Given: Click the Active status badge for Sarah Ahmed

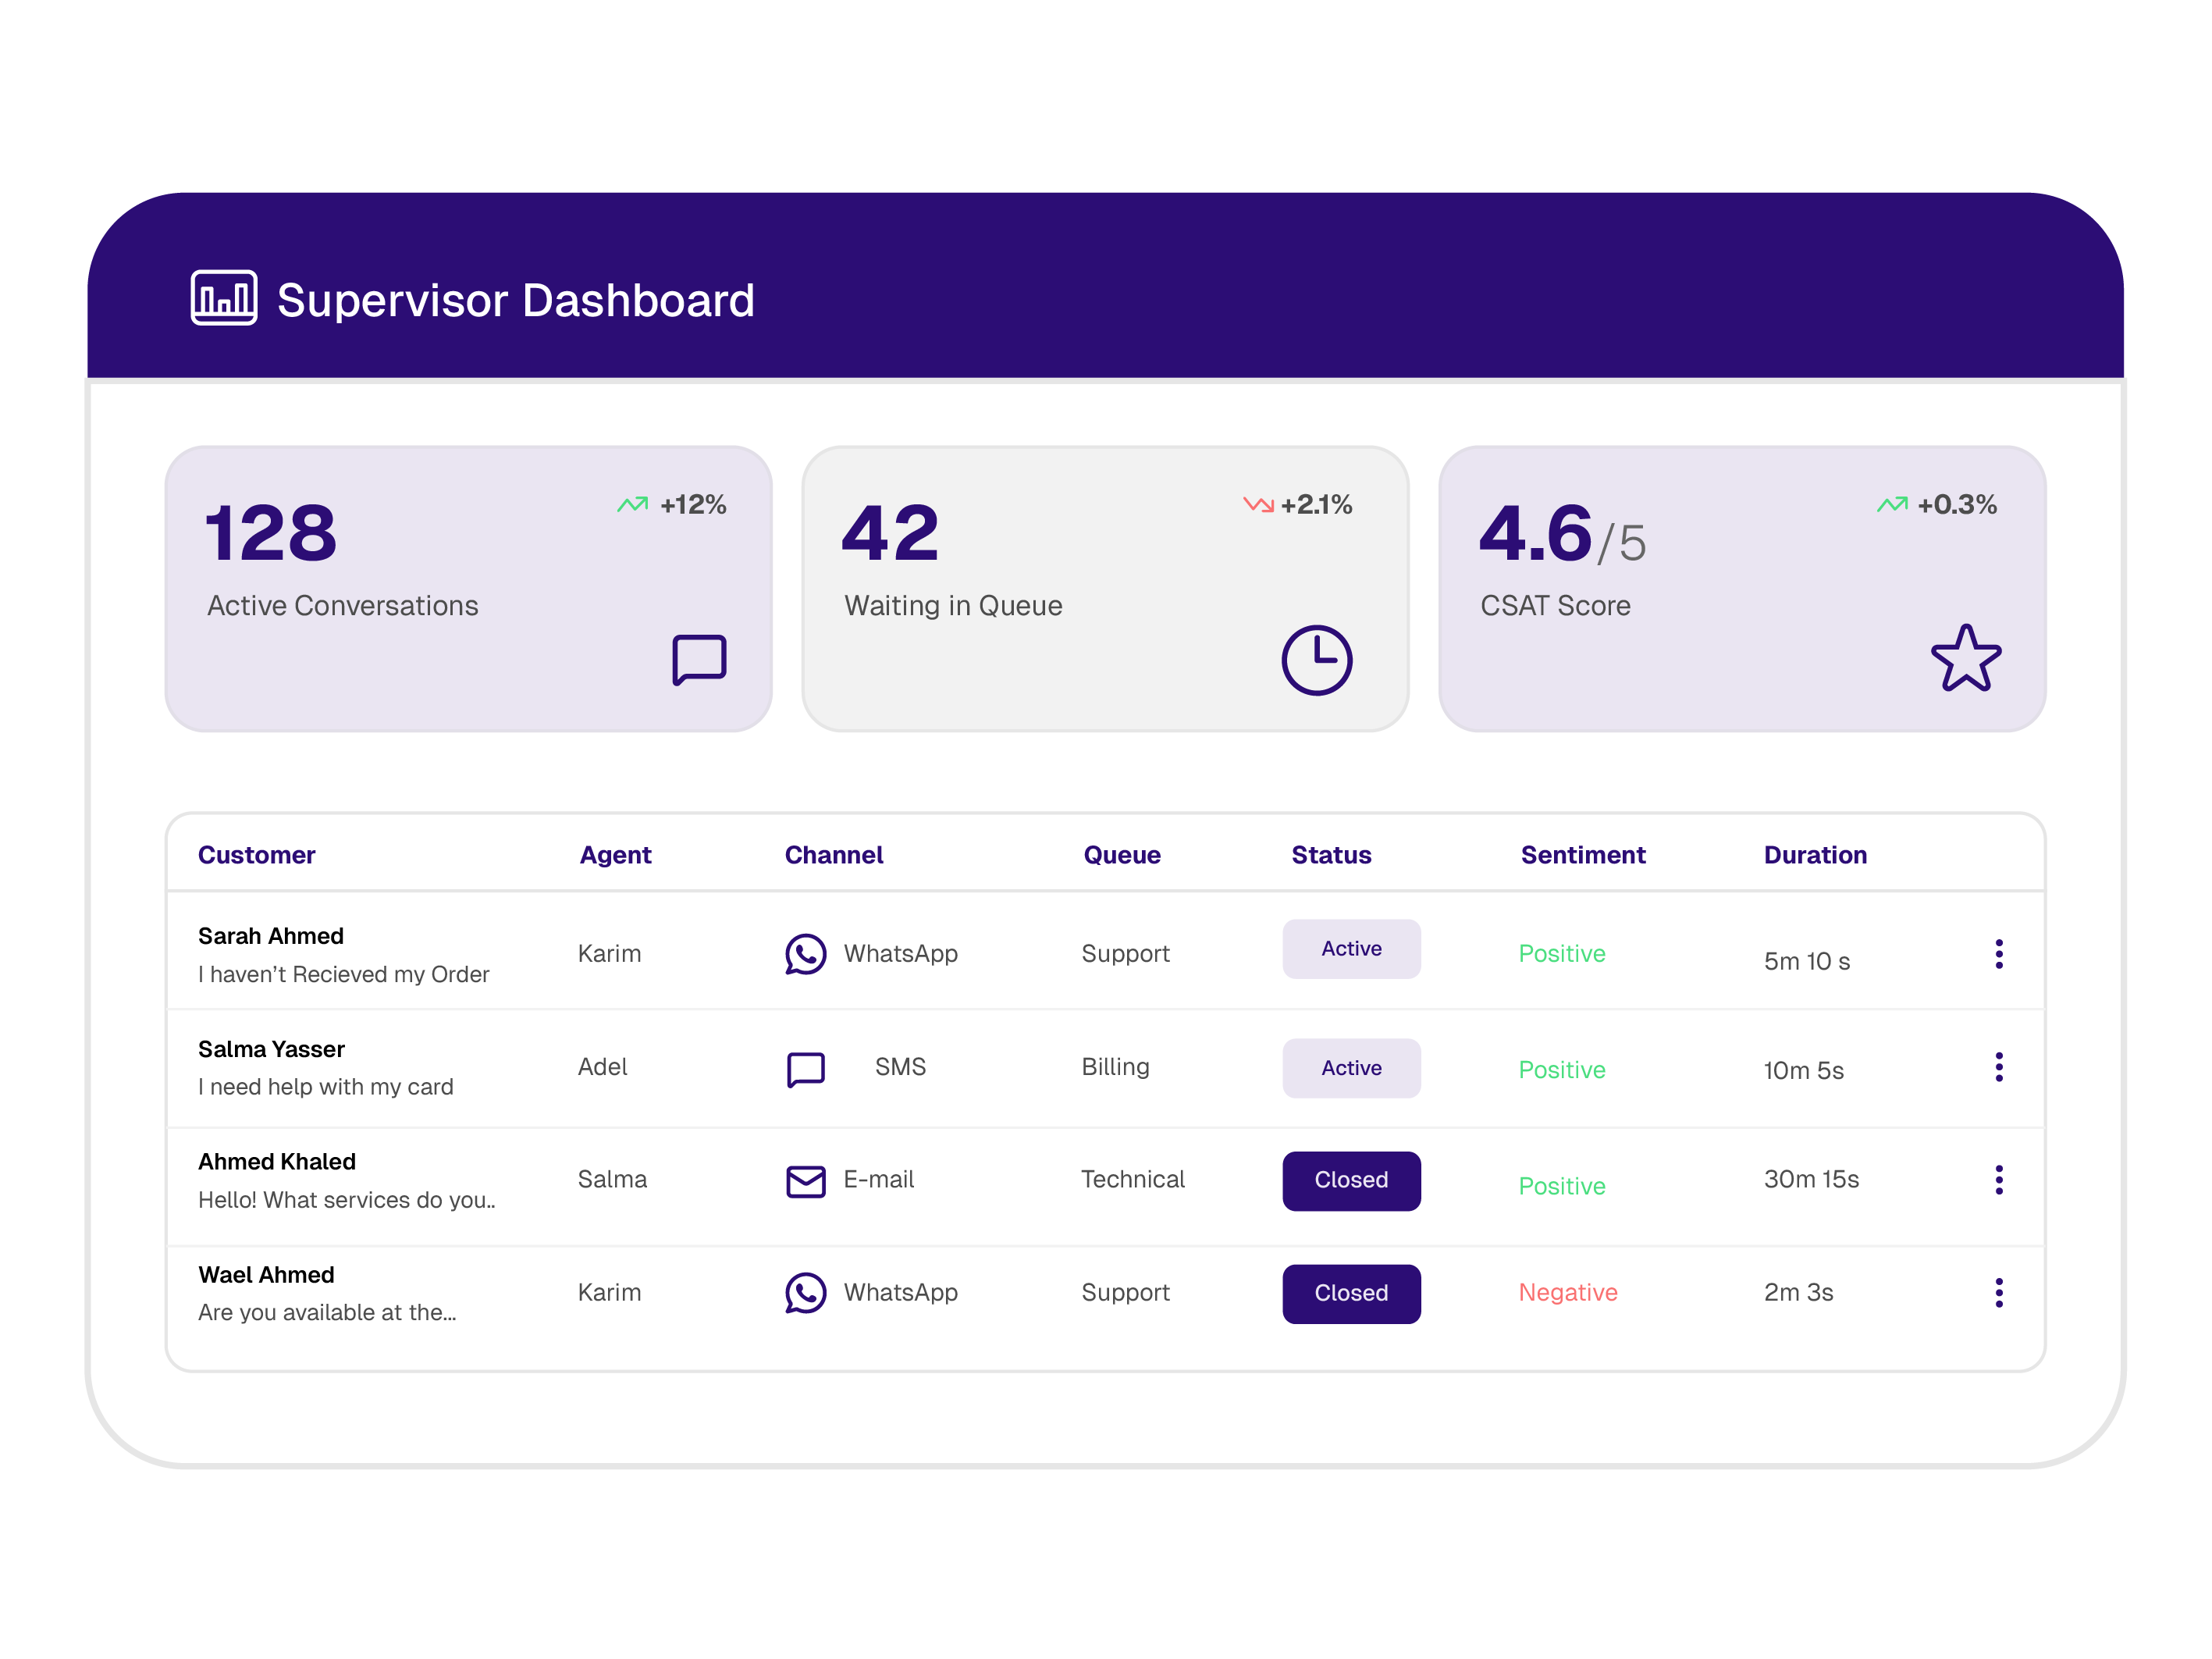Looking at the screenshot, I should (x=1351, y=949).
